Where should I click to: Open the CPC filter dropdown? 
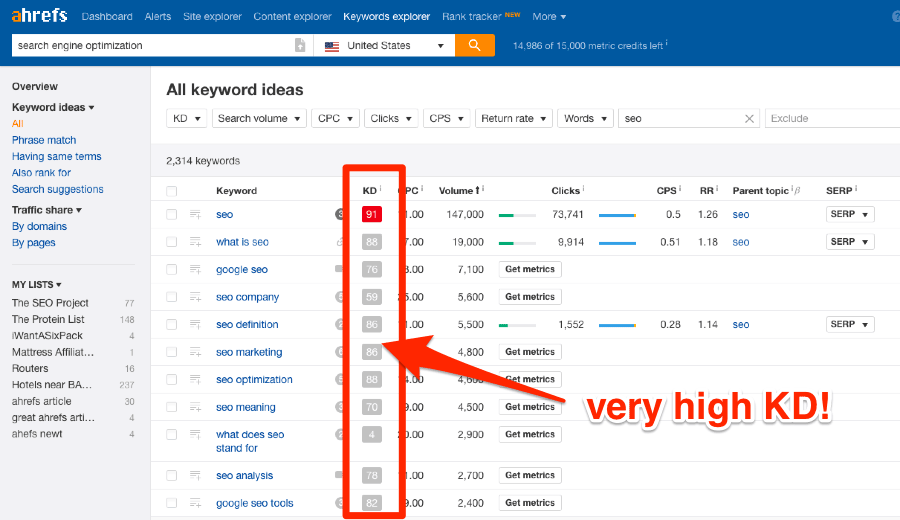(x=335, y=118)
